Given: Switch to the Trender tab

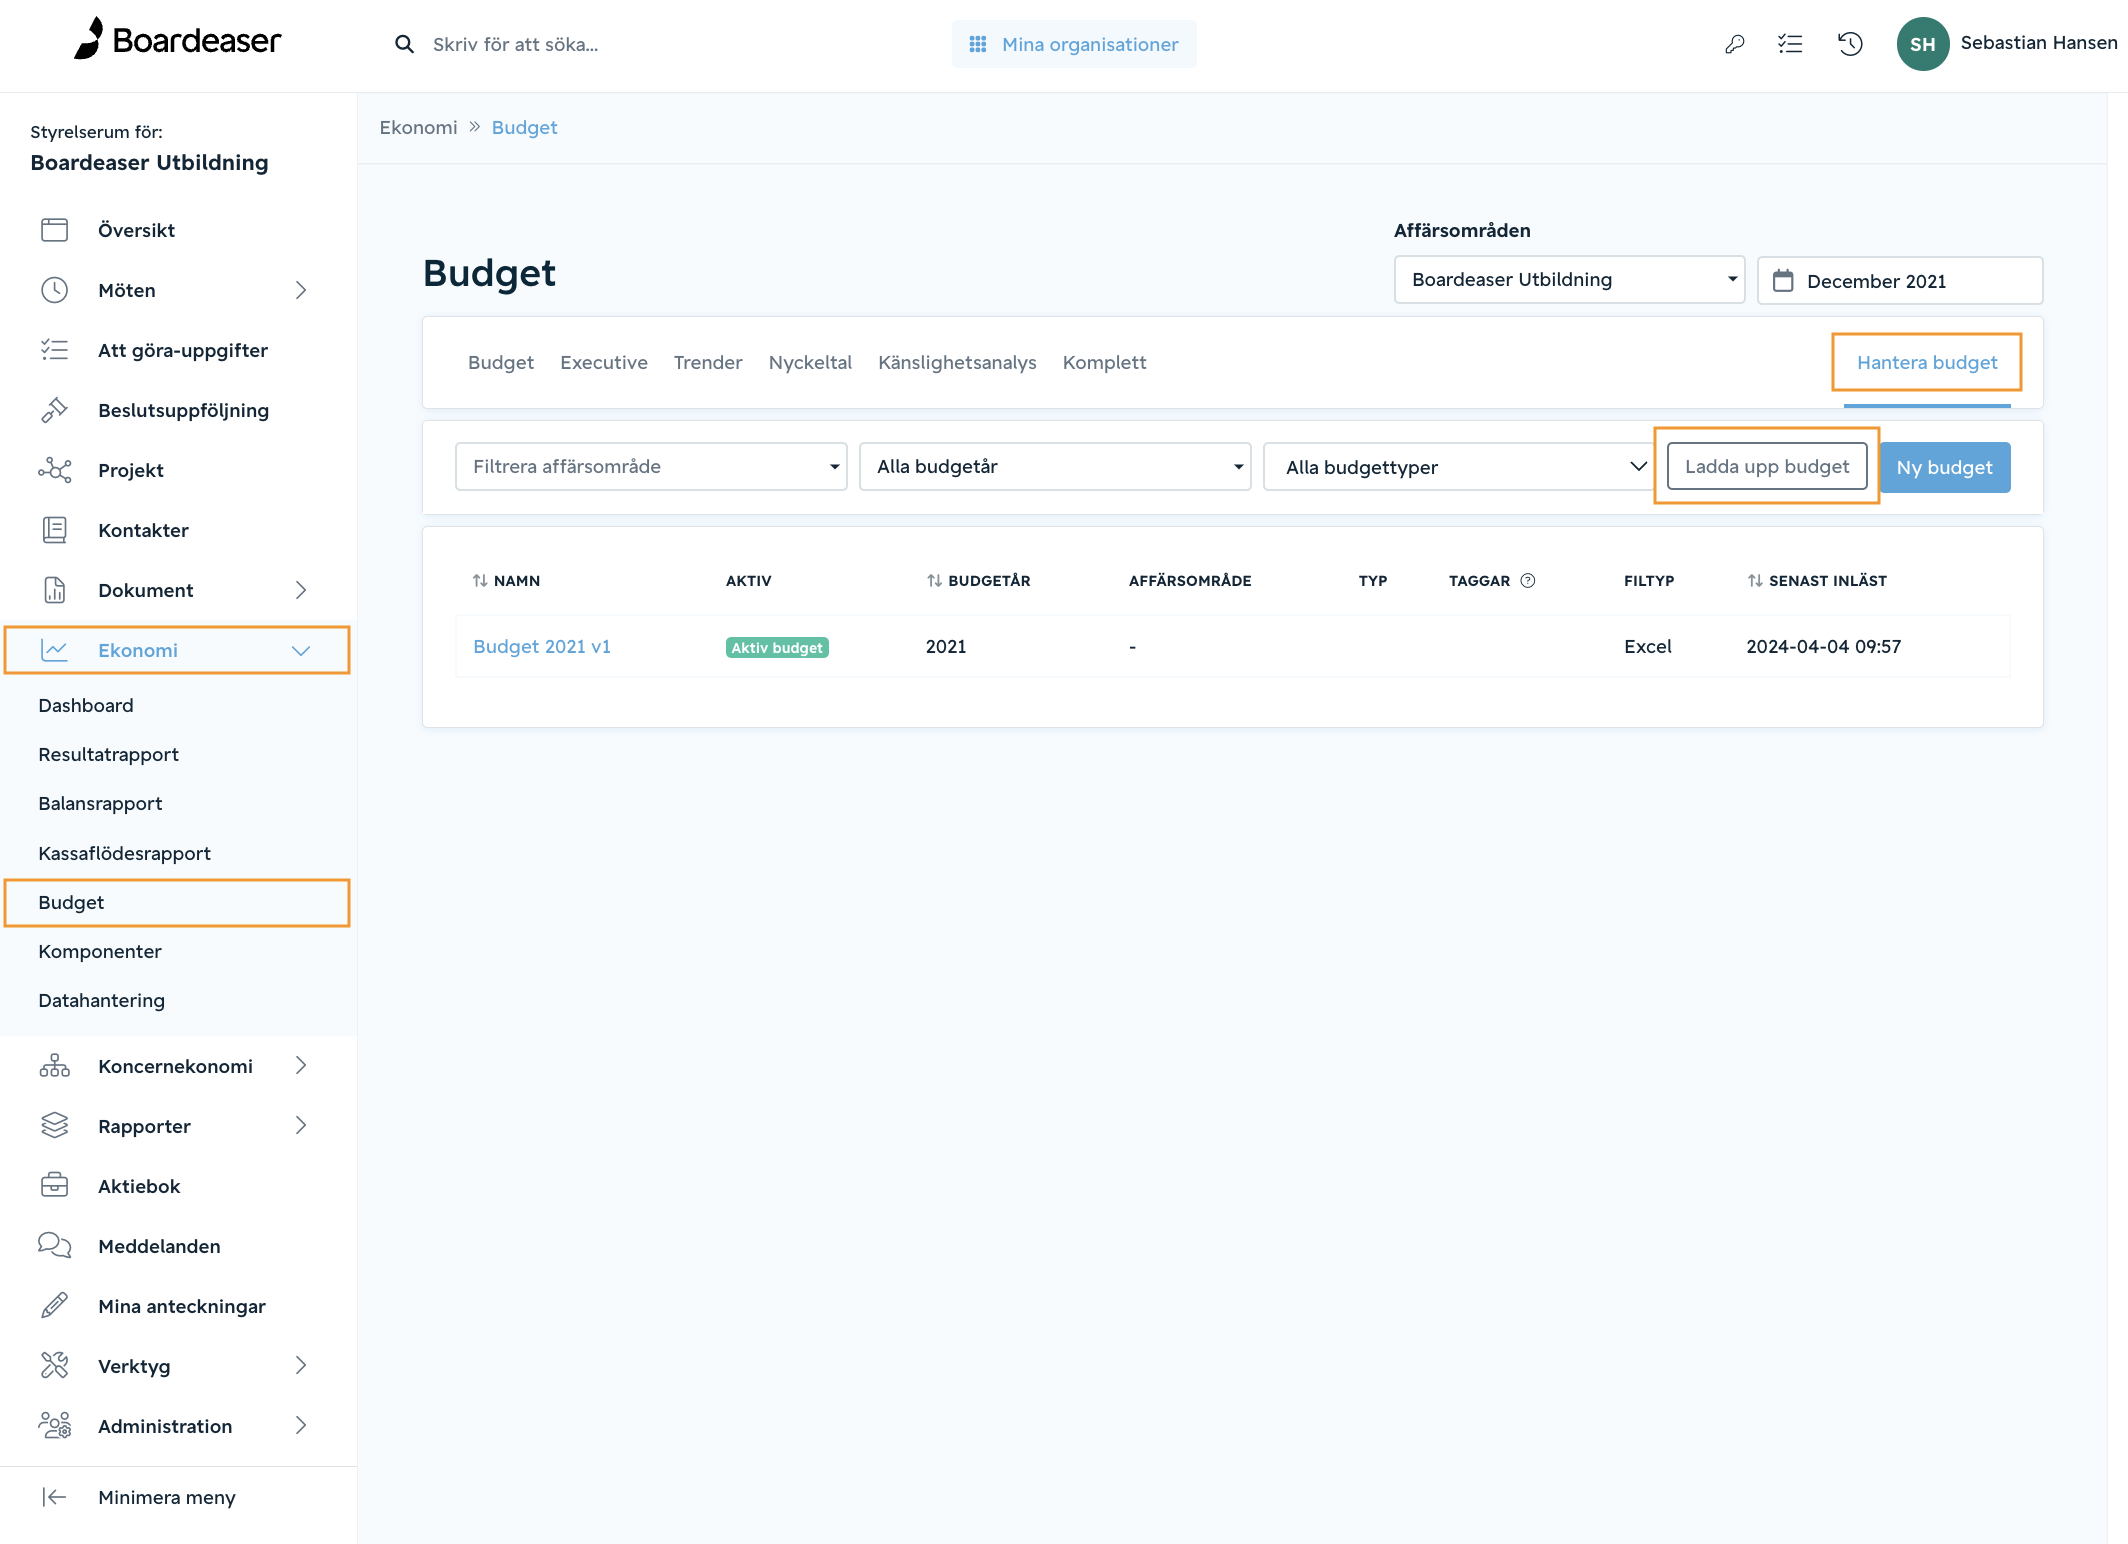Looking at the screenshot, I should 708,362.
